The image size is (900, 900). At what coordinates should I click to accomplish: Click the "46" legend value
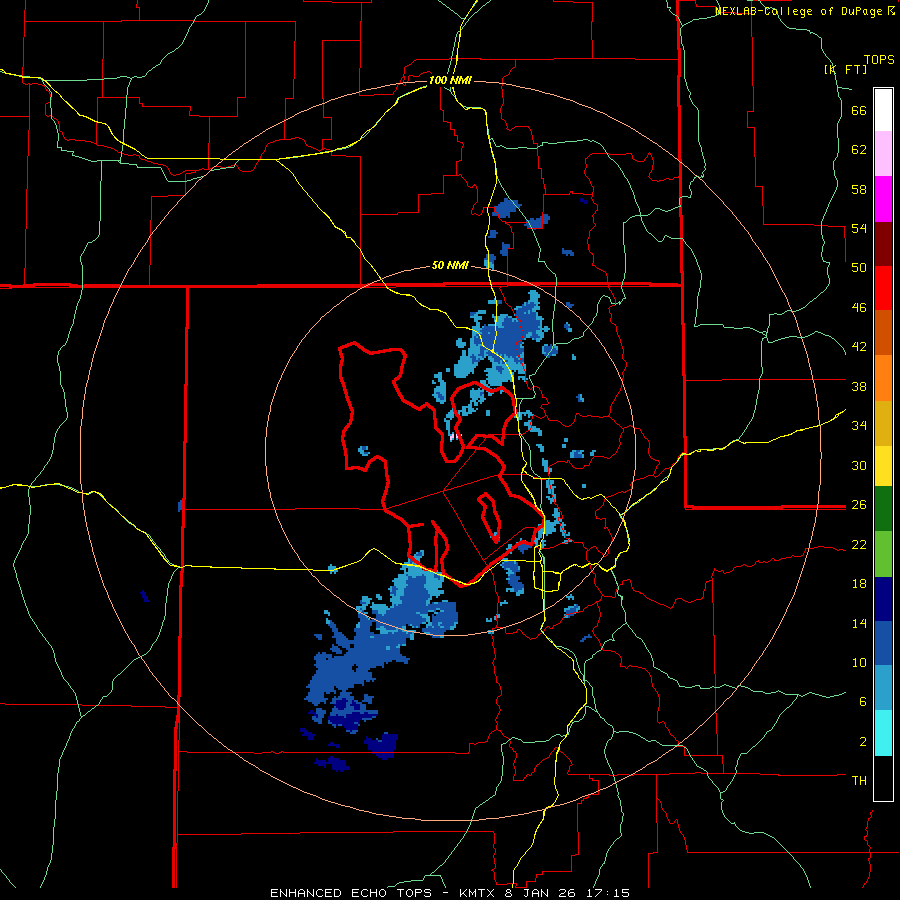point(859,308)
